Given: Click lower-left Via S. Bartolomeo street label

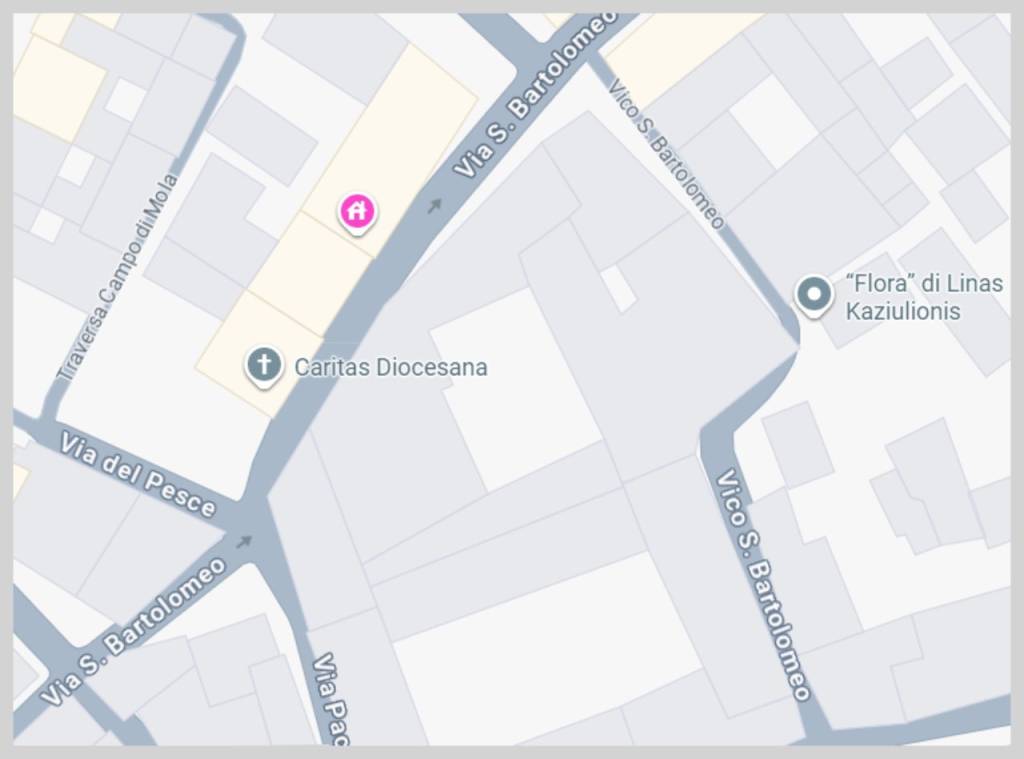Looking at the screenshot, I should (133, 632).
